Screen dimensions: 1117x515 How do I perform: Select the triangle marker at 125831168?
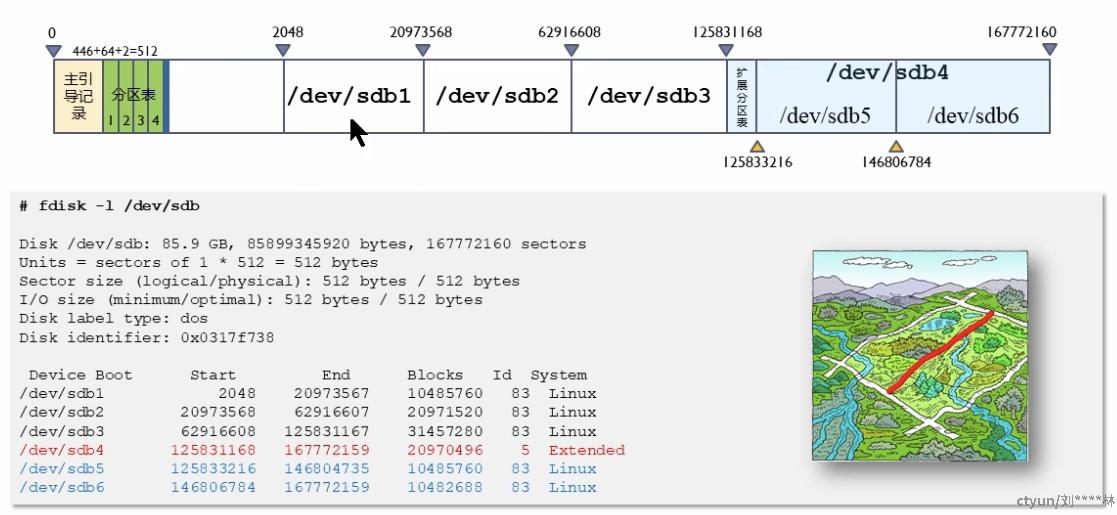tap(726, 51)
